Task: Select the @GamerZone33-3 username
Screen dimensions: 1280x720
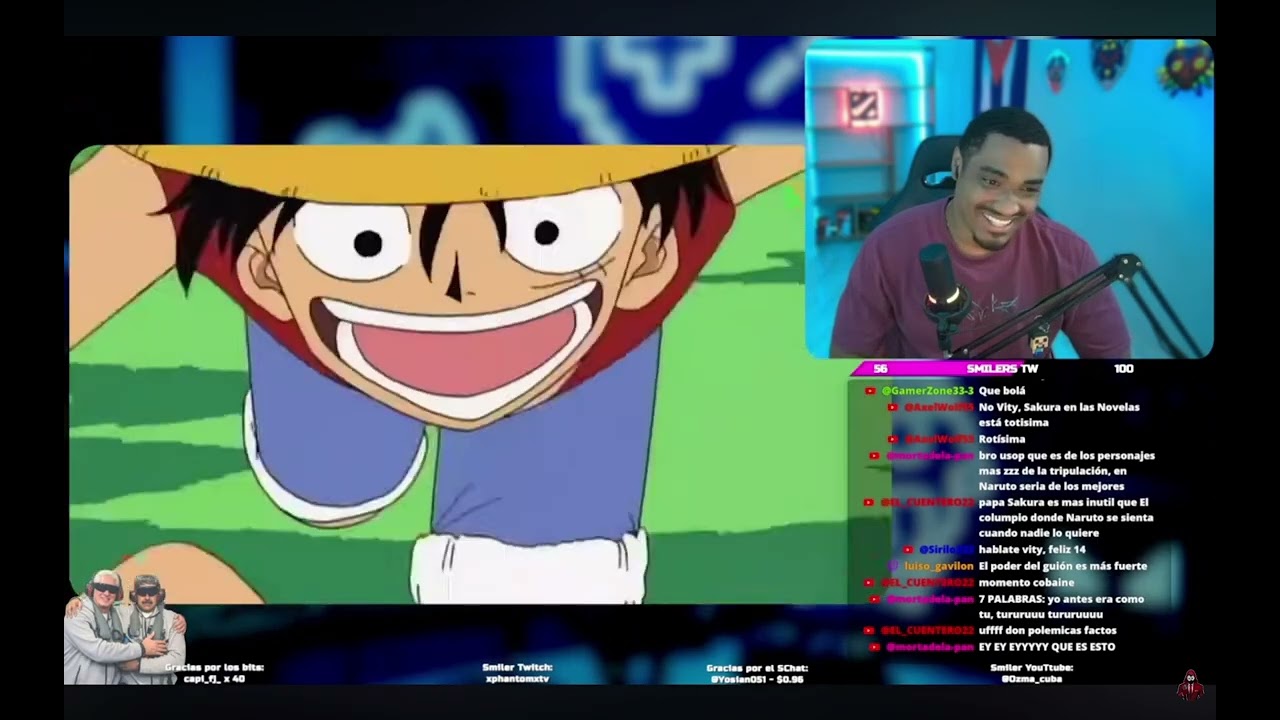Action: pyautogui.click(x=927, y=391)
